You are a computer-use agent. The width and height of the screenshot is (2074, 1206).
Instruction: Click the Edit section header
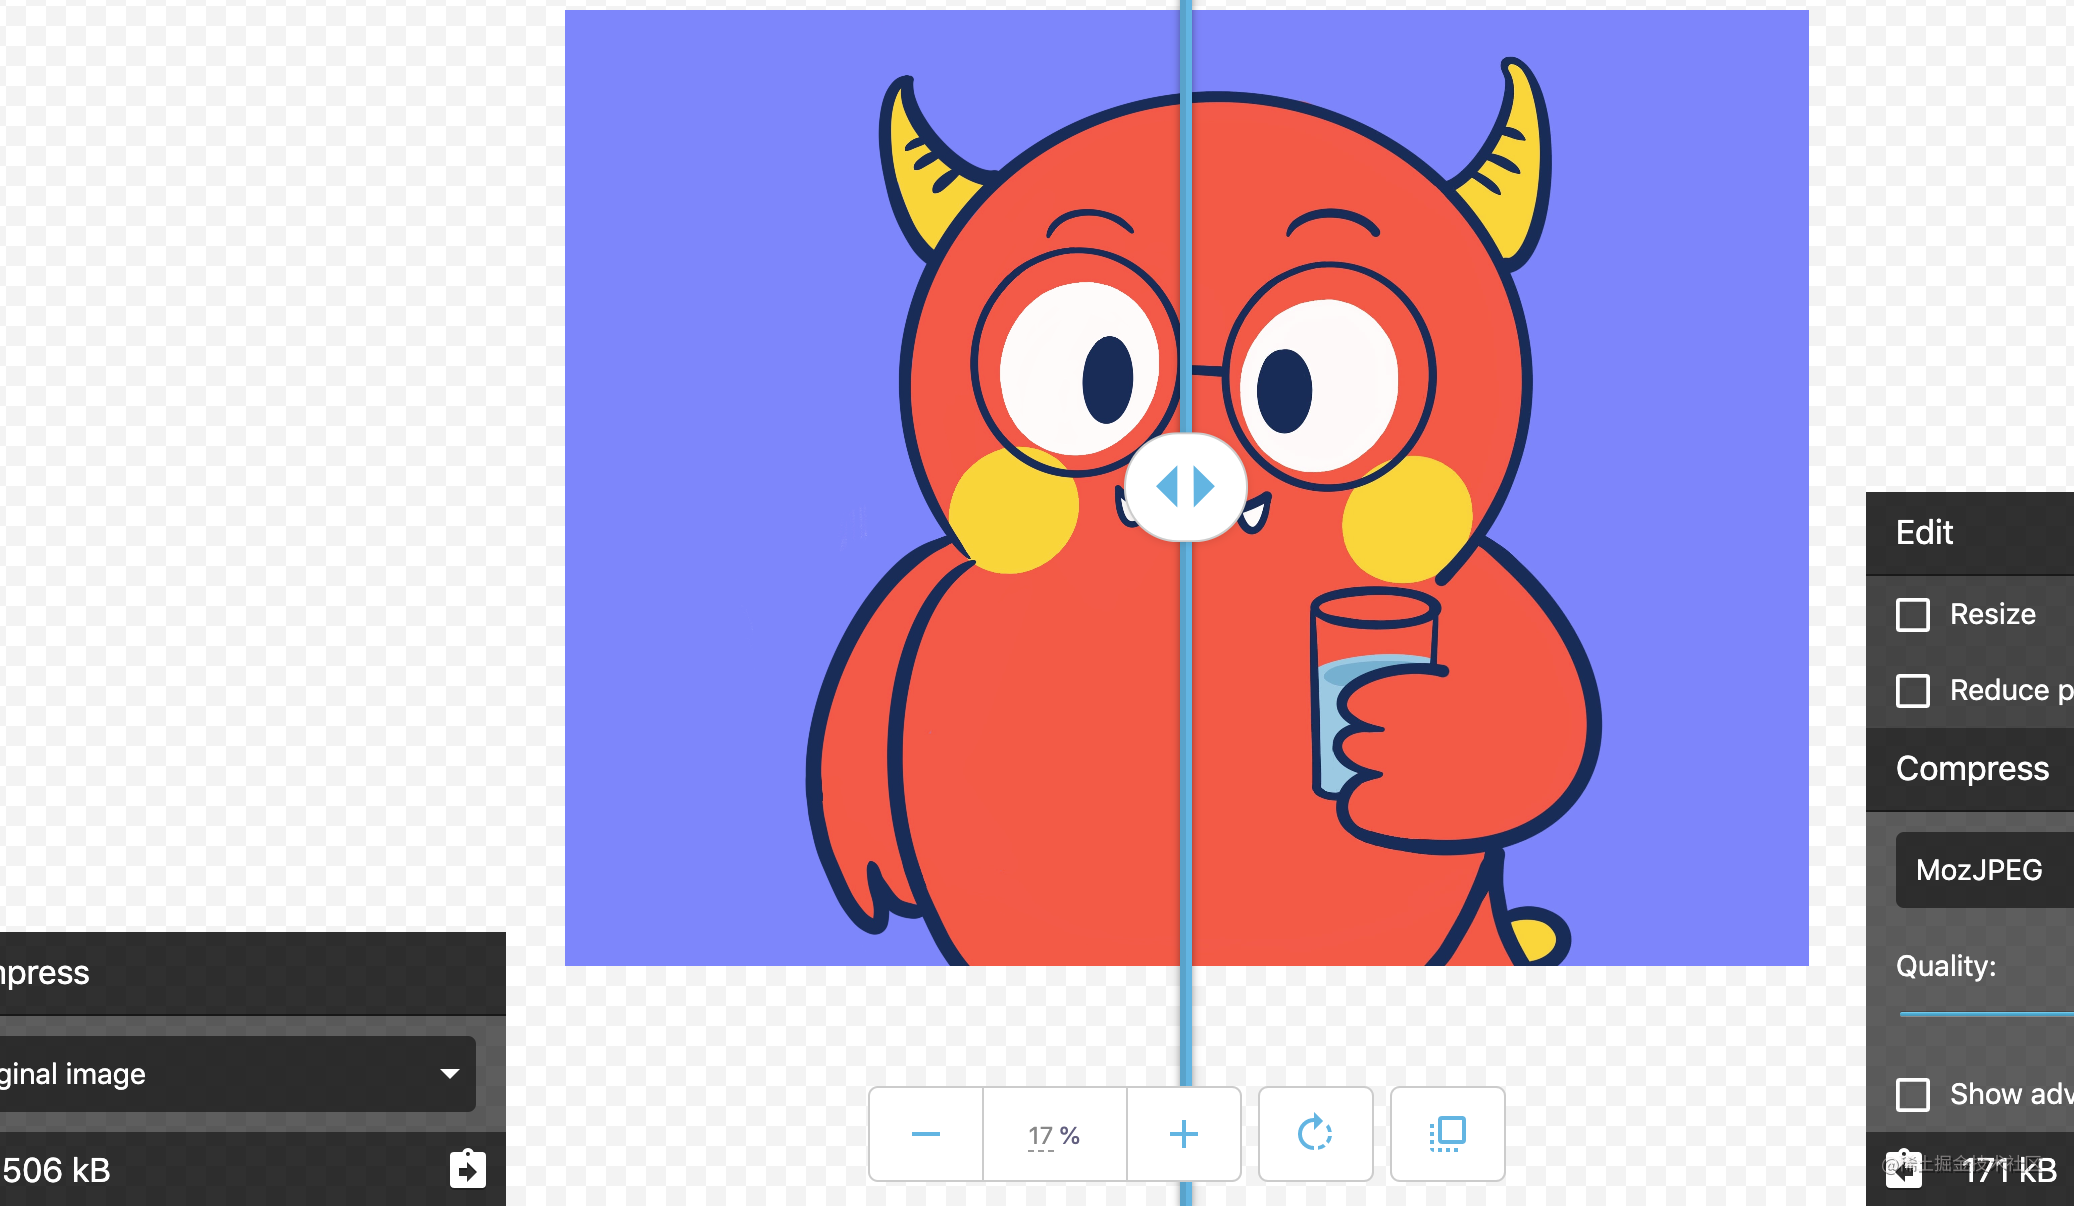pyautogui.click(x=1970, y=532)
